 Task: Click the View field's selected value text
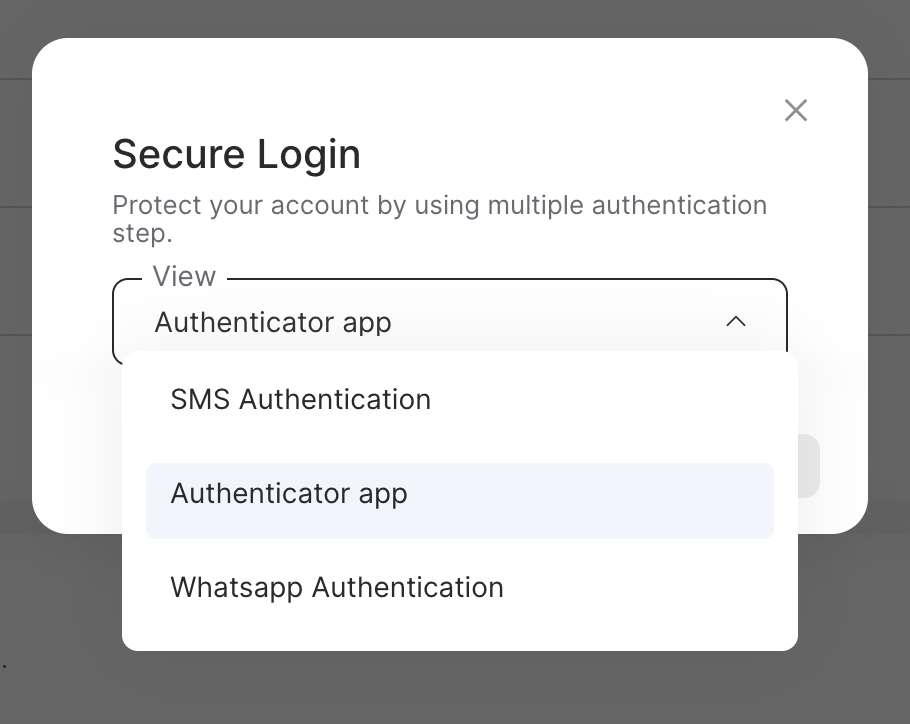click(273, 323)
